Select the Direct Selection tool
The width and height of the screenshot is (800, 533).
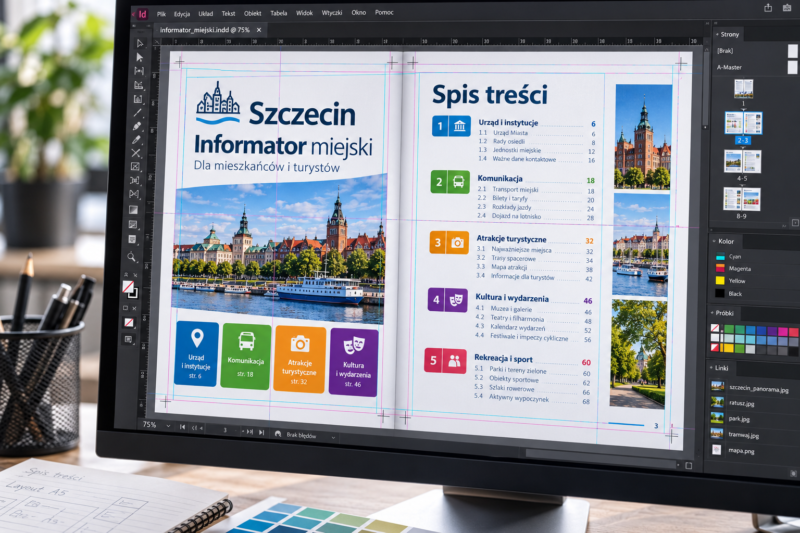139,57
